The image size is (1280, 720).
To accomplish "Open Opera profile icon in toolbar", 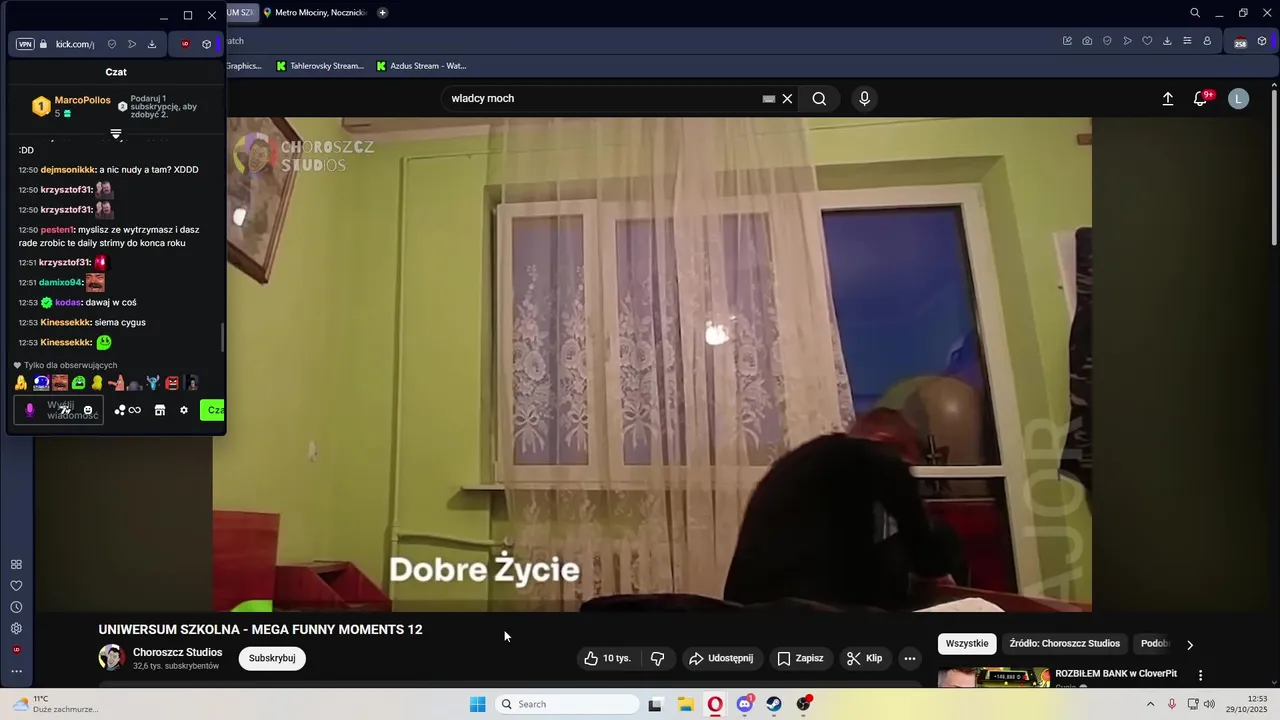I will click(1207, 41).
